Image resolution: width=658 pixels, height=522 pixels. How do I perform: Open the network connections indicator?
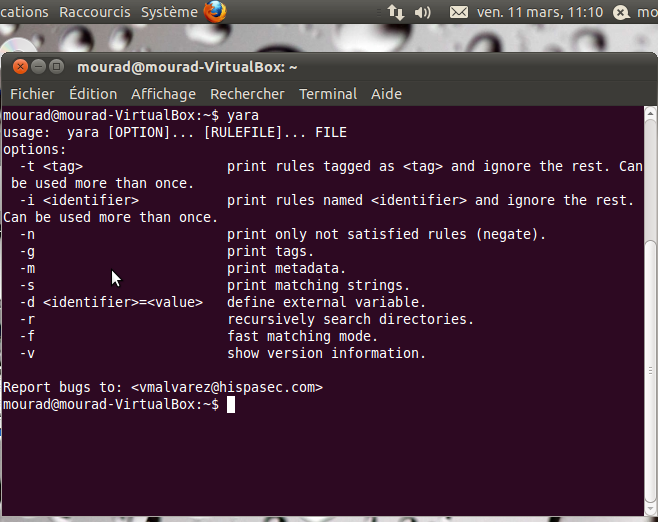pos(395,12)
